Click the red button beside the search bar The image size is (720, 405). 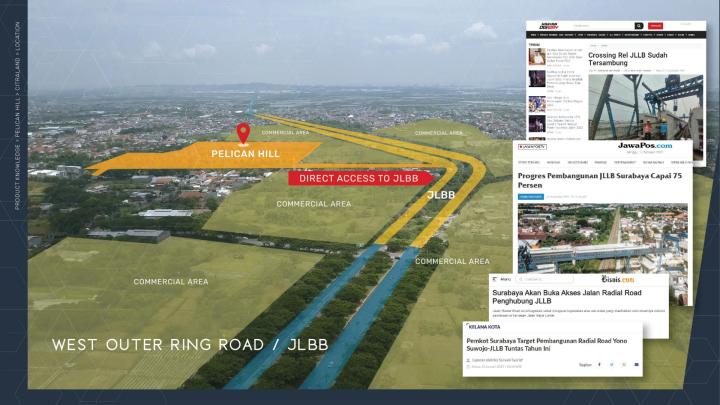(656, 26)
